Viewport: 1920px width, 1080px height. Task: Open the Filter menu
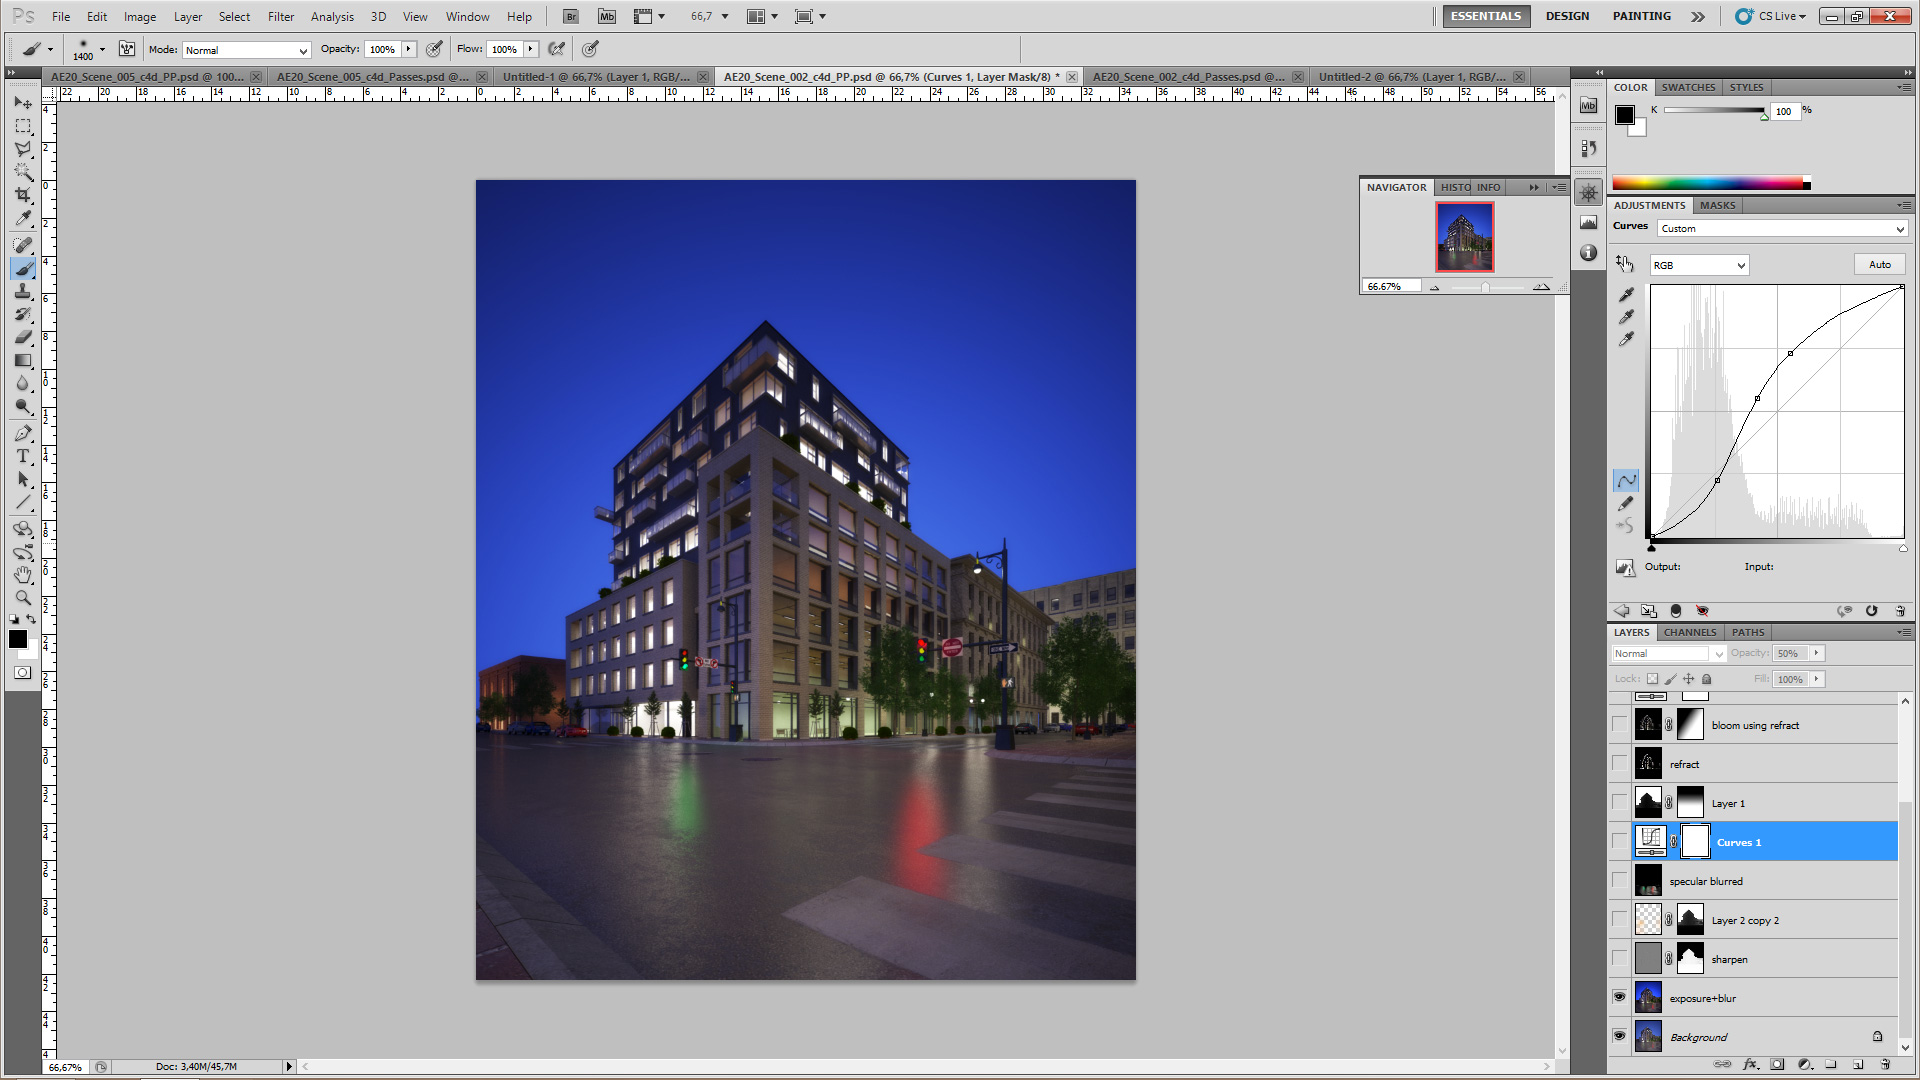point(281,16)
